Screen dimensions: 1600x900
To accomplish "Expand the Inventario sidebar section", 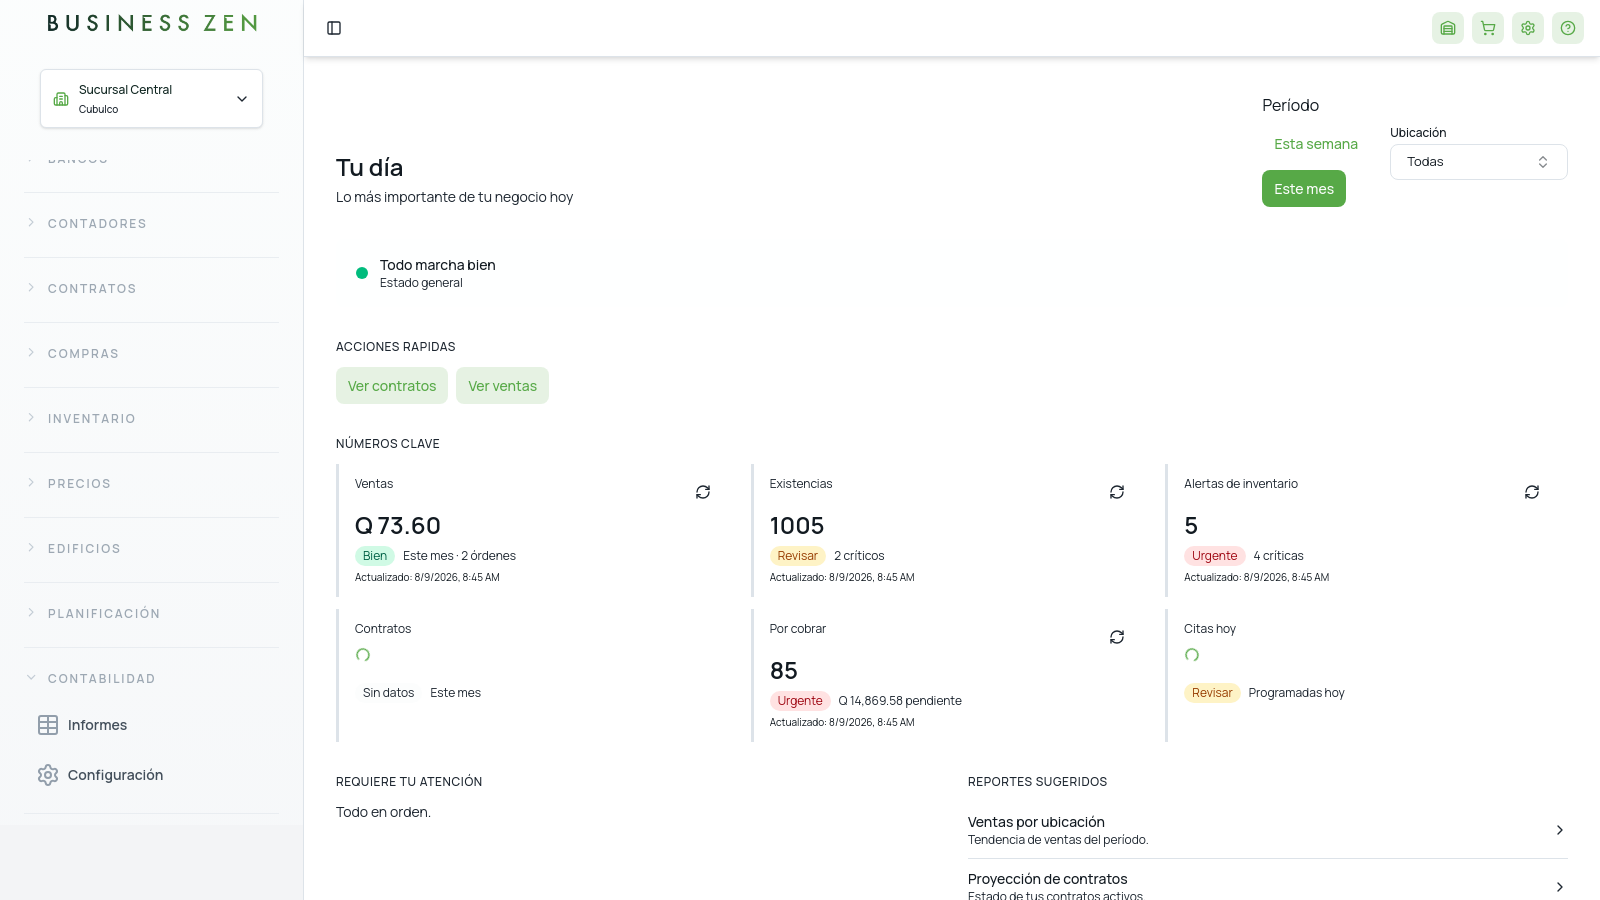I will [151, 419].
